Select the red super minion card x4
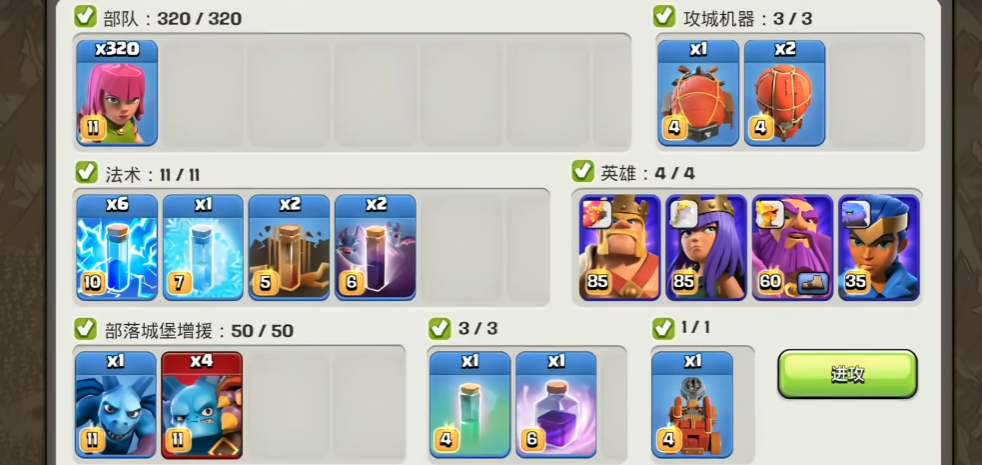982x465 pixels. 202,405
